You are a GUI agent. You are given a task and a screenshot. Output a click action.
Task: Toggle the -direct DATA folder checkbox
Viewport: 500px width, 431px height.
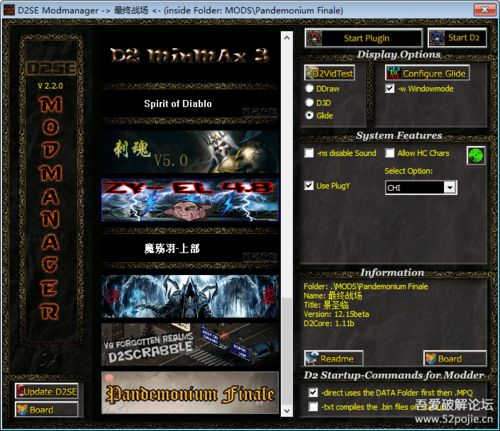[313, 392]
